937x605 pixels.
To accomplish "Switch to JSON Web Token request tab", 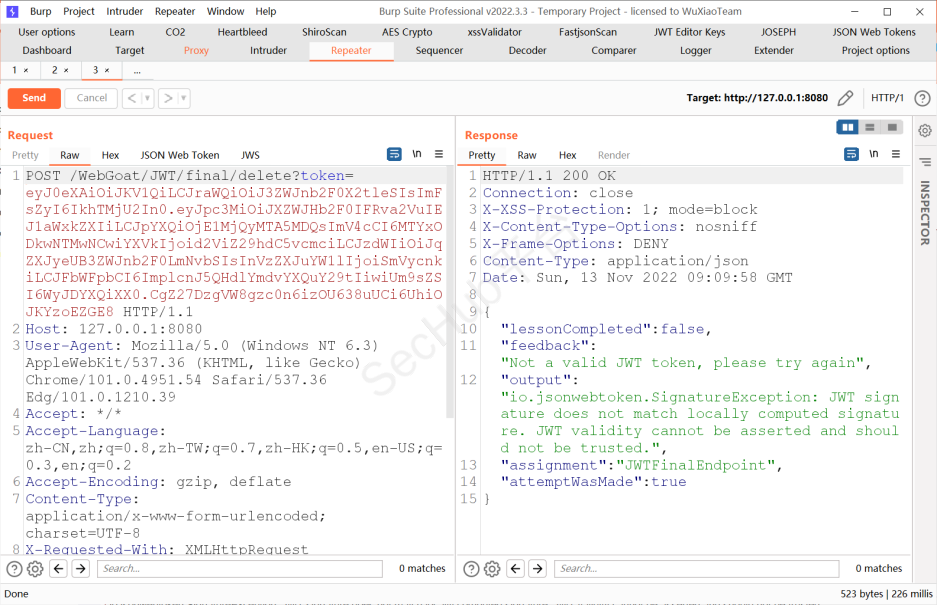I will [x=179, y=155].
